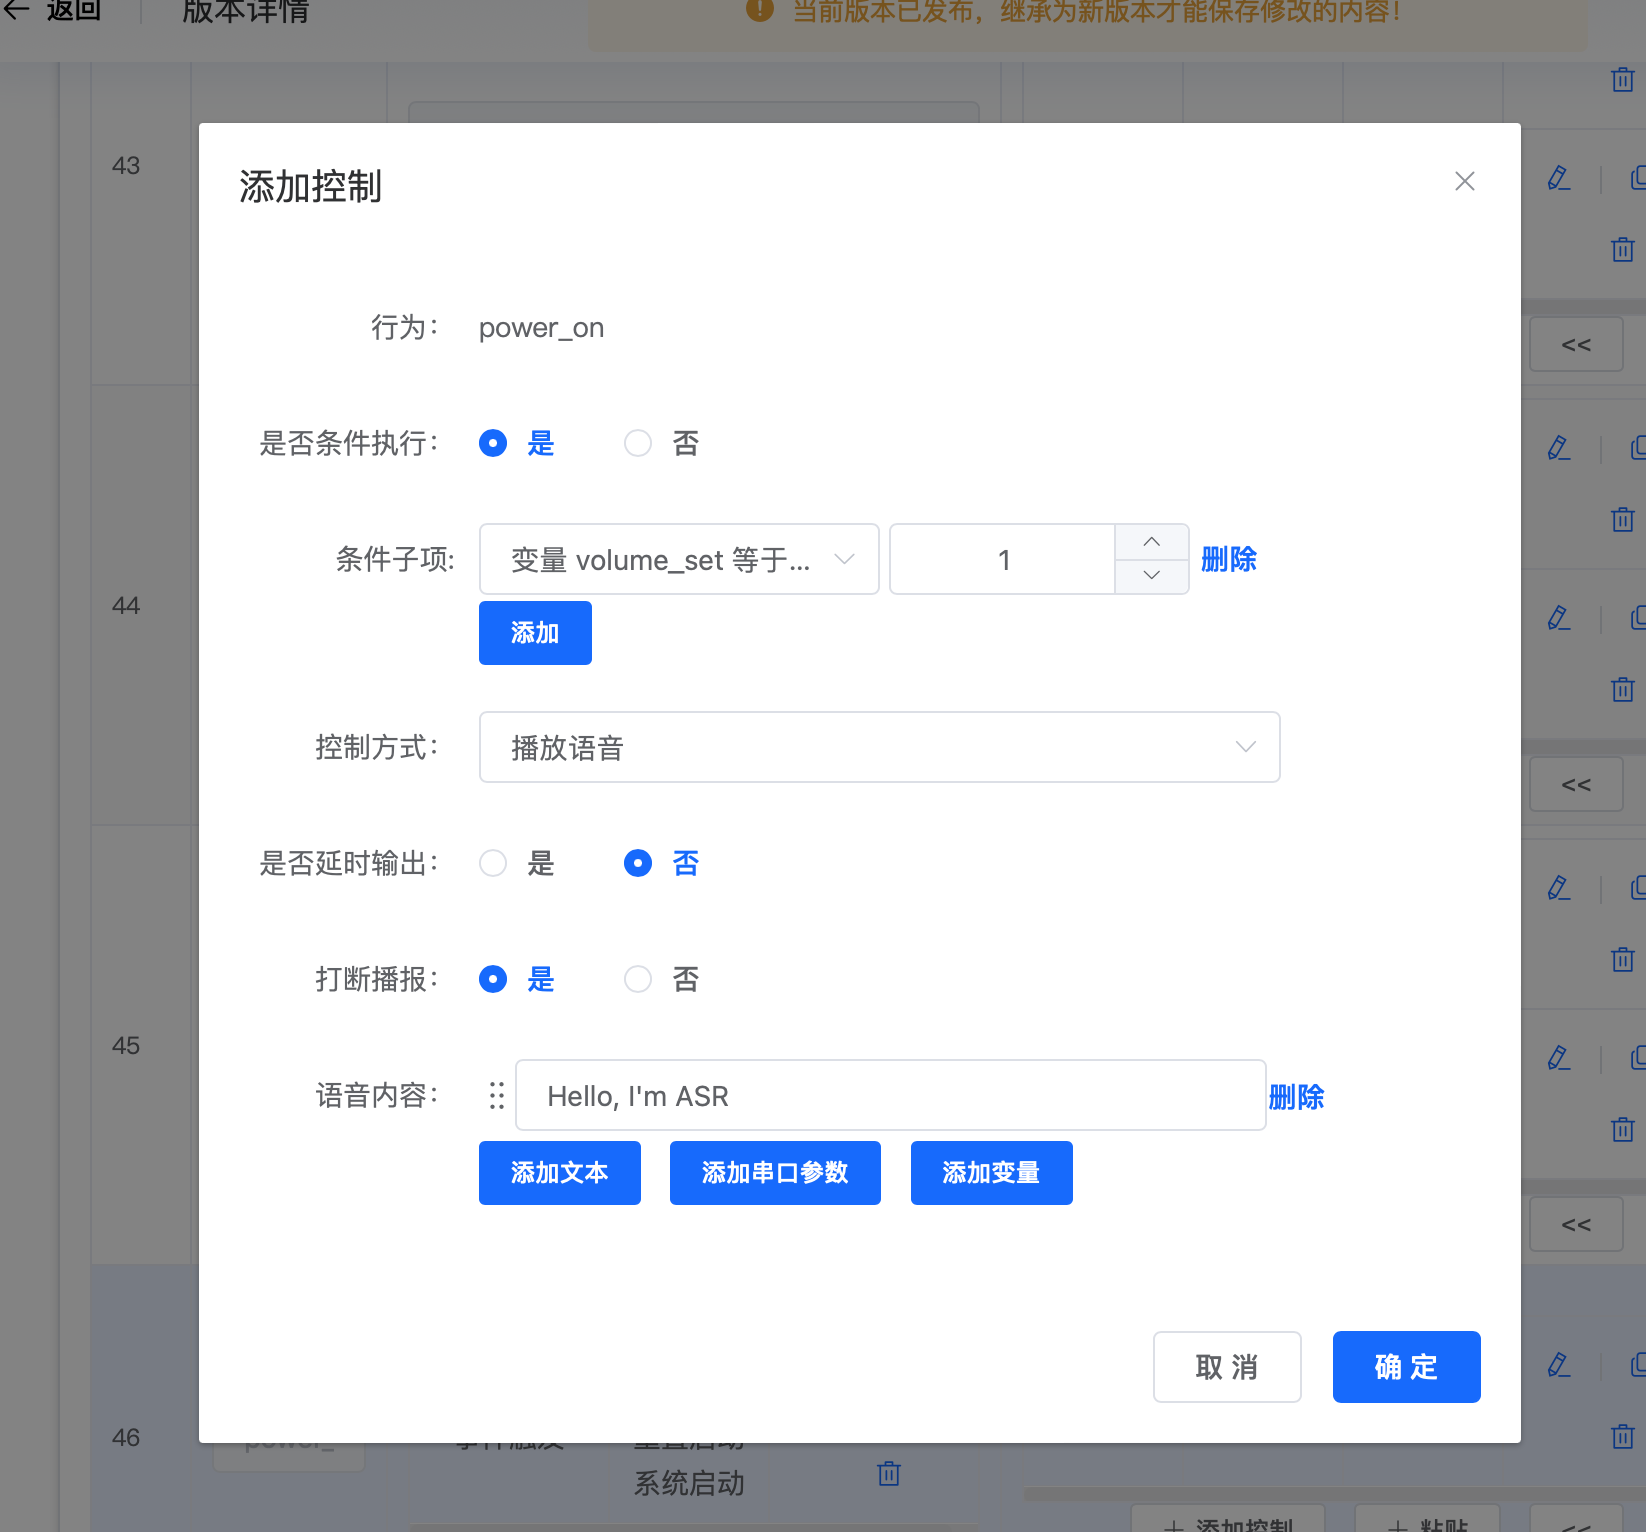Screen dimensions: 1646x1532
Task: Click the Hello, I'm ASR text field
Action: click(x=890, y=1095)
